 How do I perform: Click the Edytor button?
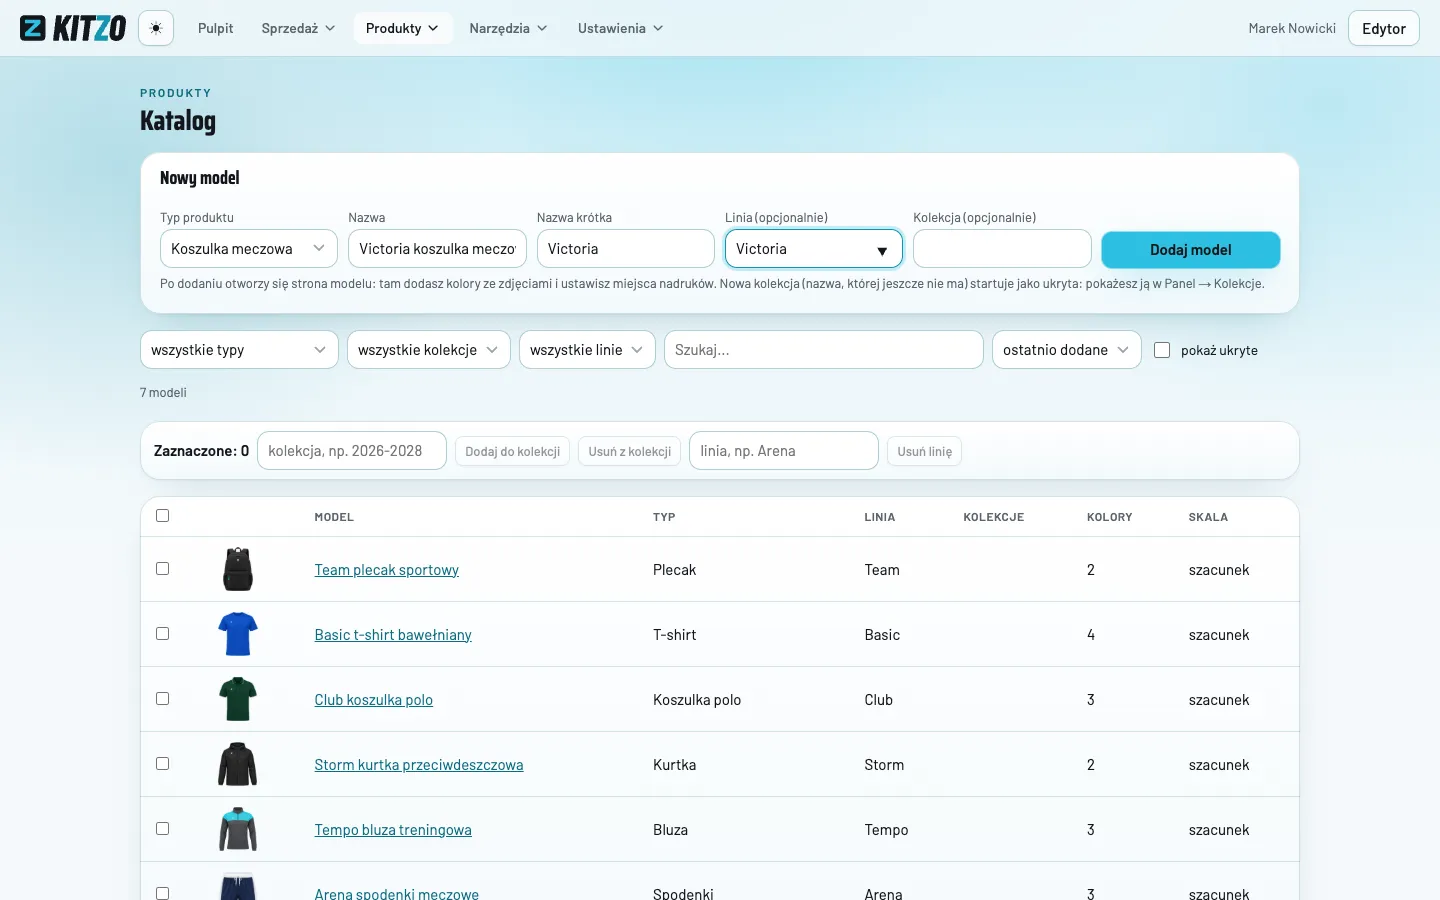pos(1383,28)
